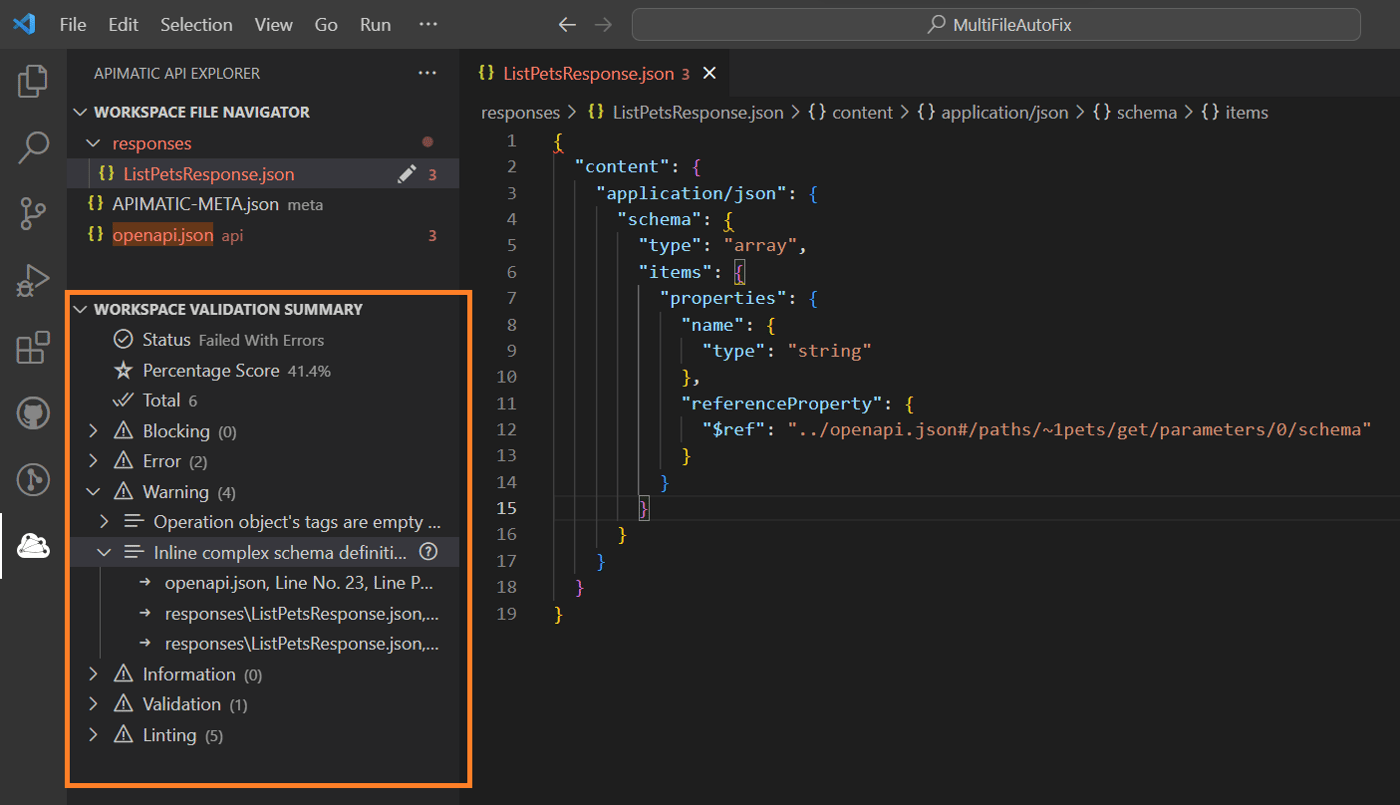
Task: Open the Source Control view
Action: point(33,214)
